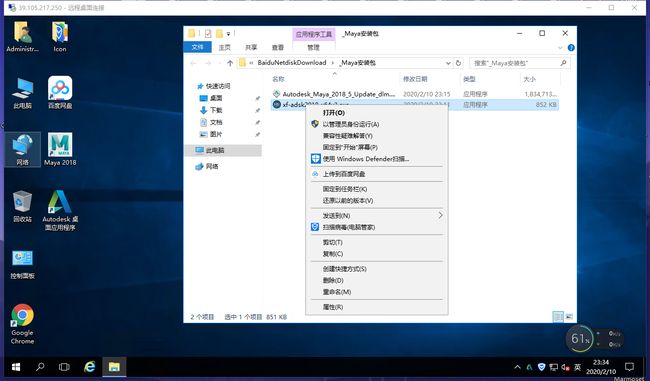Click the help question mark icon
650x381 pixels.
[571, 48]
